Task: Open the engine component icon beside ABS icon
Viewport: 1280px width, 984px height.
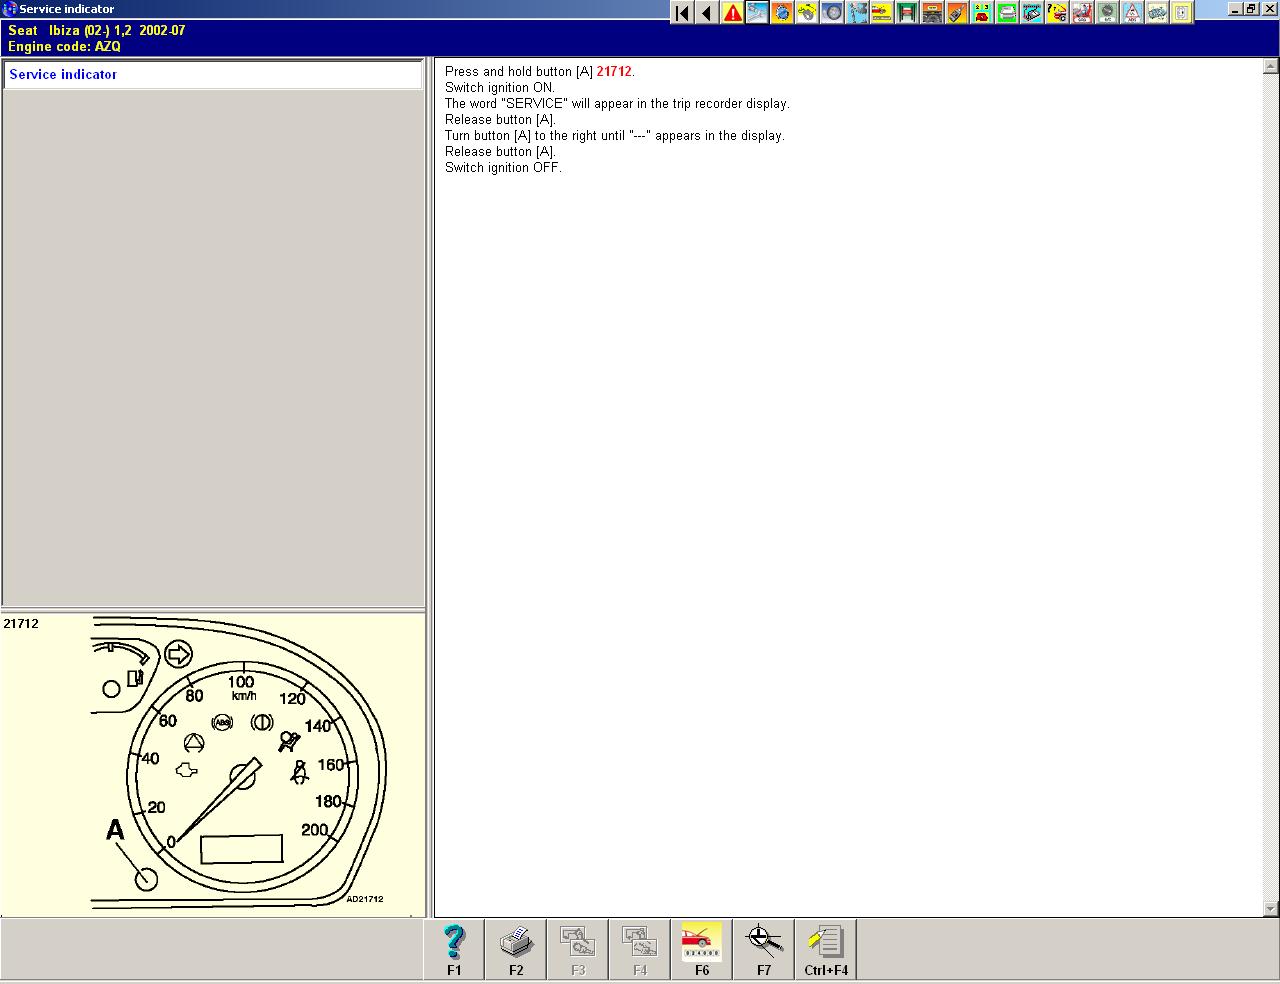Action: 1157,12
